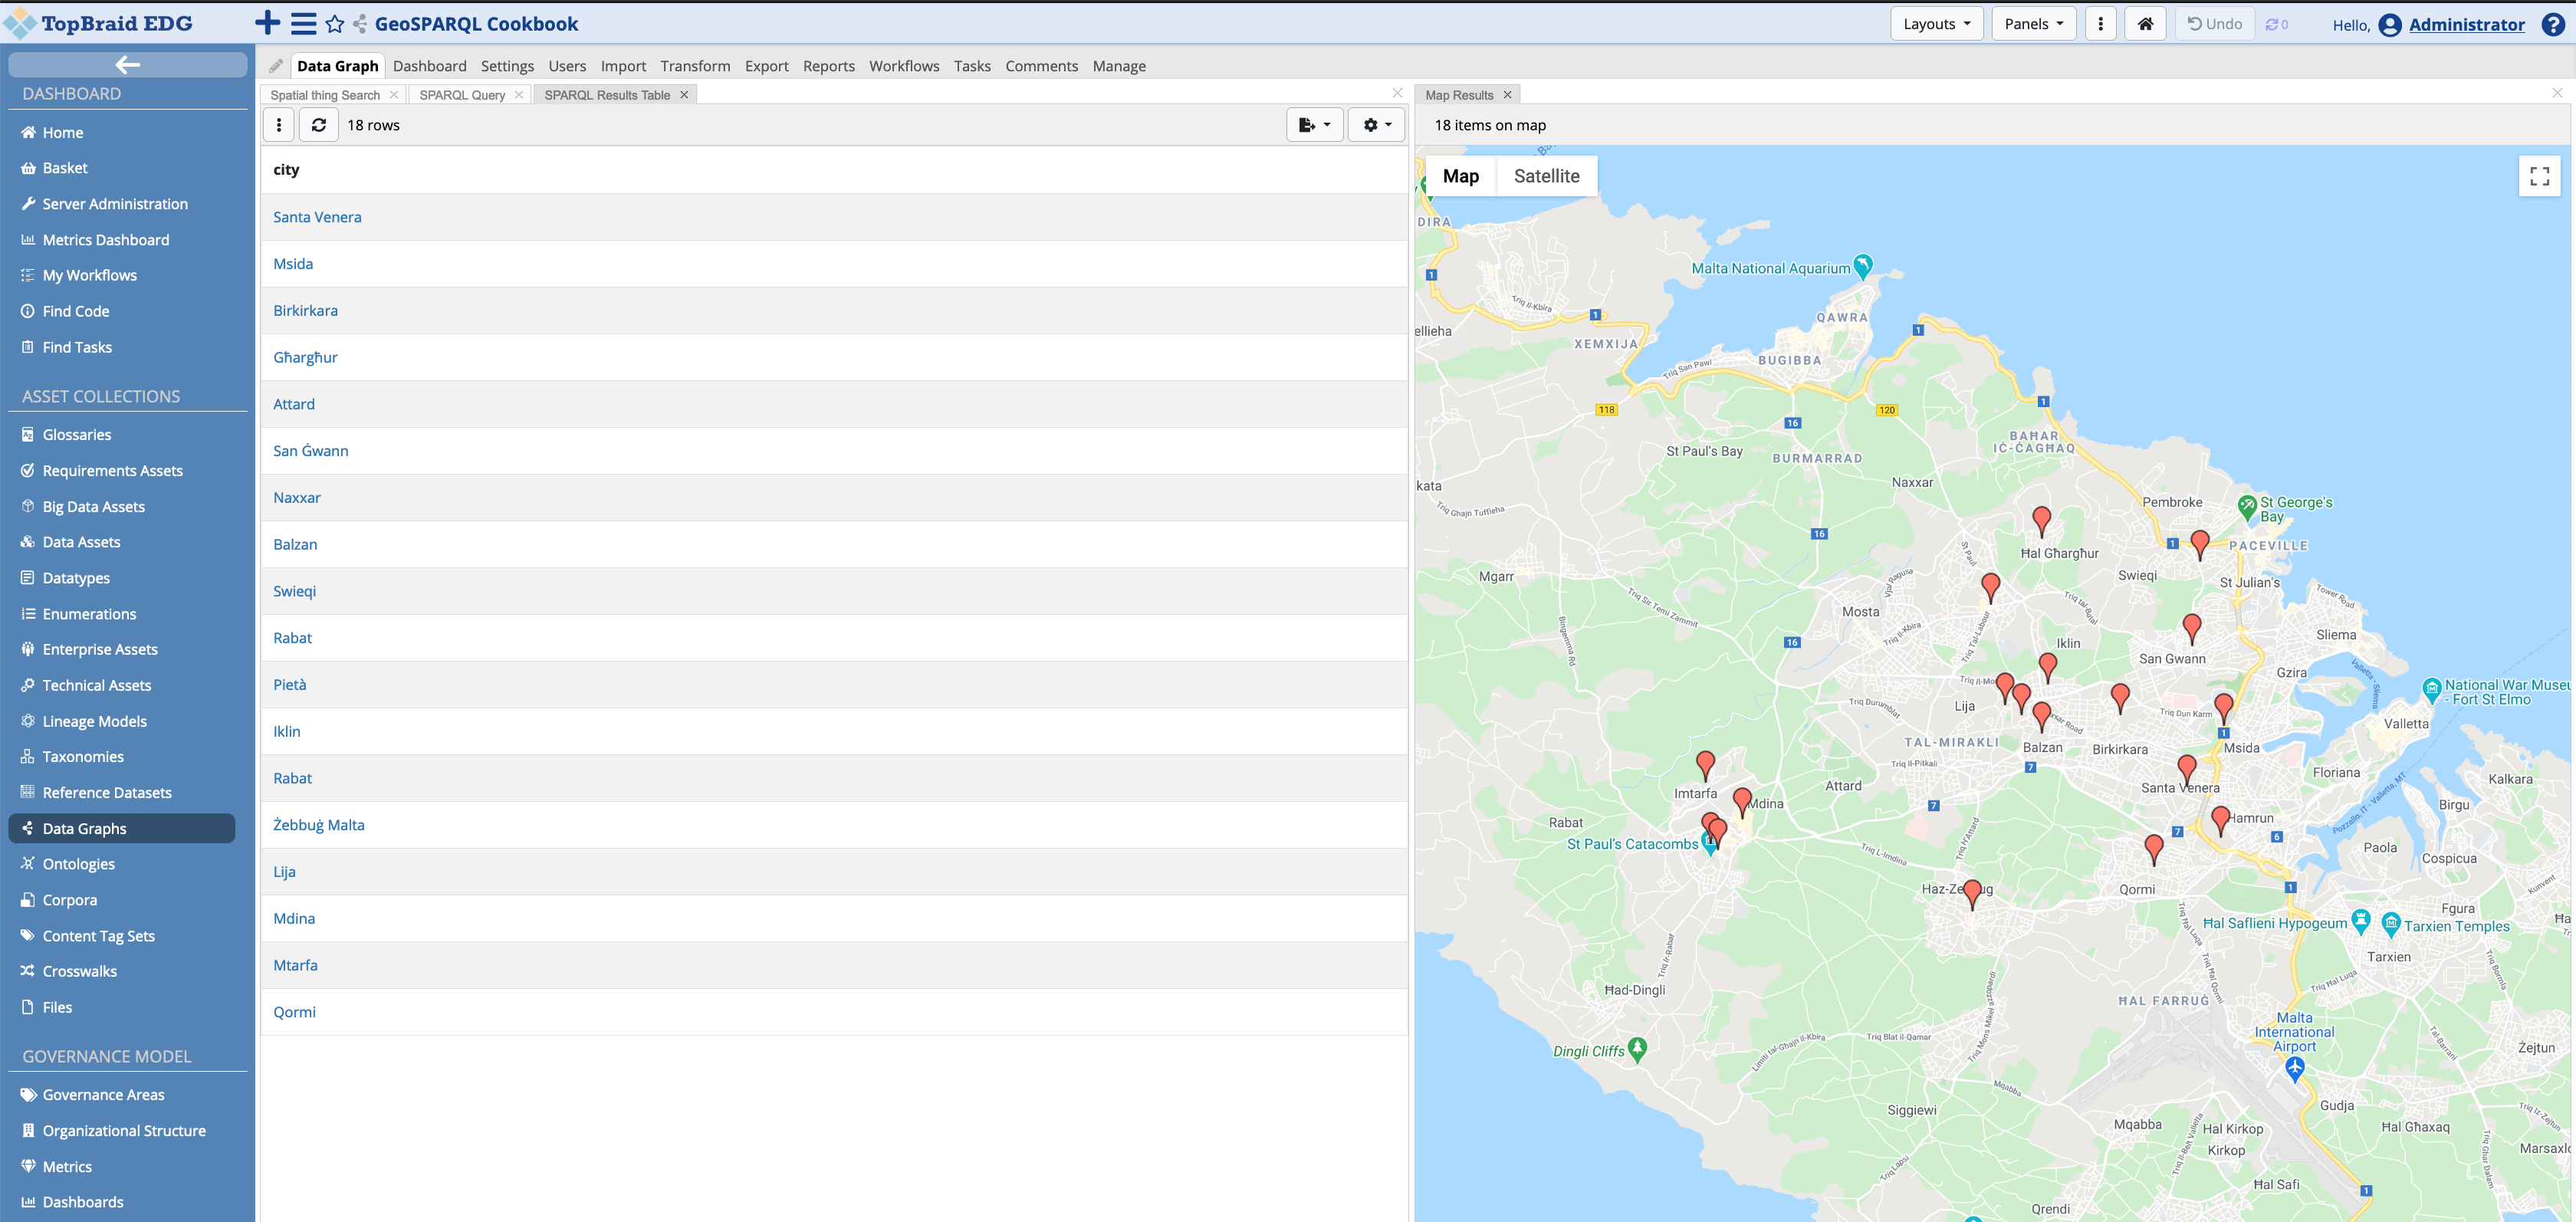
Task: Open the Msida city link in results
Action: coord(292,263)
